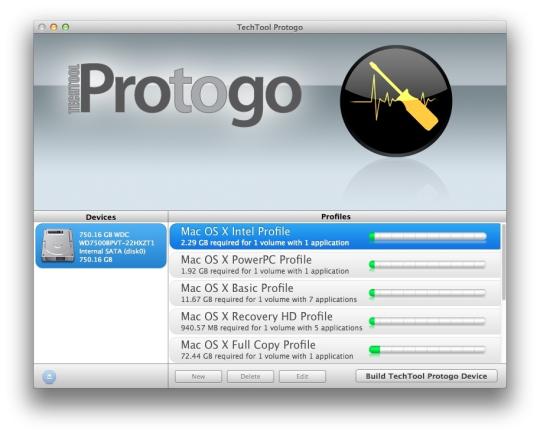
Task: Click the Devices column header
Action: tap(101, 217)
